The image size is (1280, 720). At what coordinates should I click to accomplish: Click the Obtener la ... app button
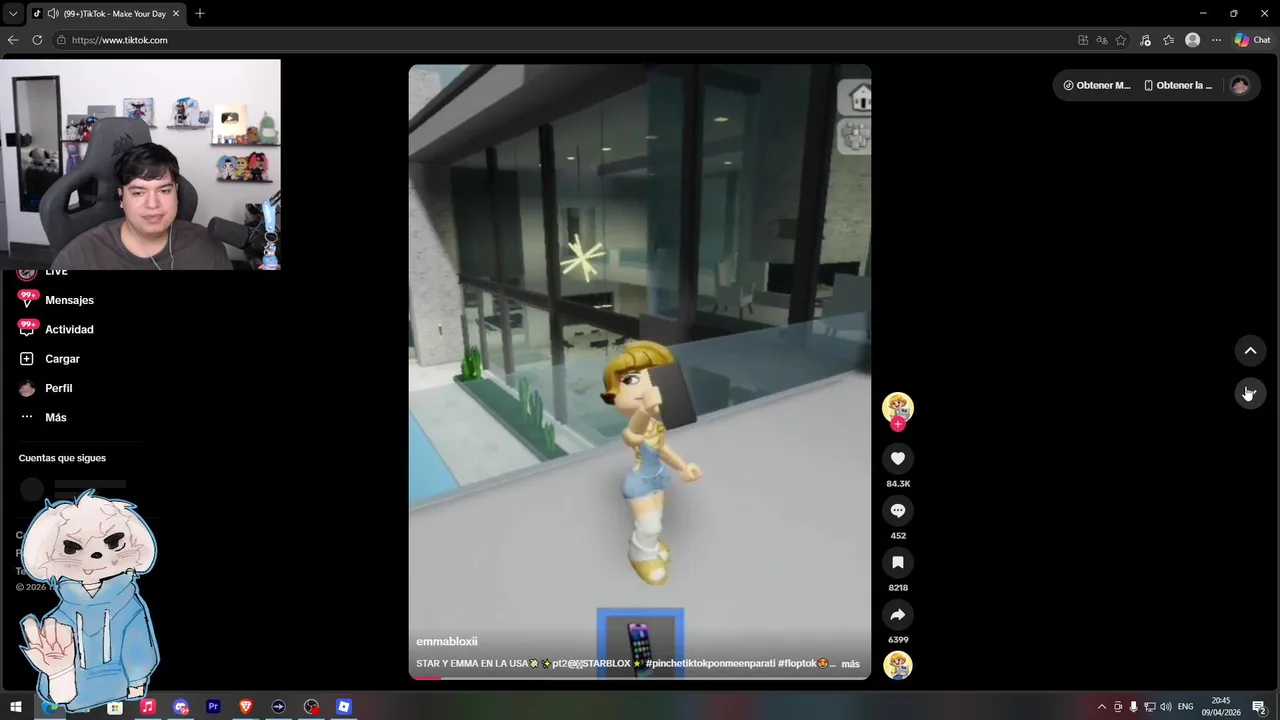(1178, 85)
